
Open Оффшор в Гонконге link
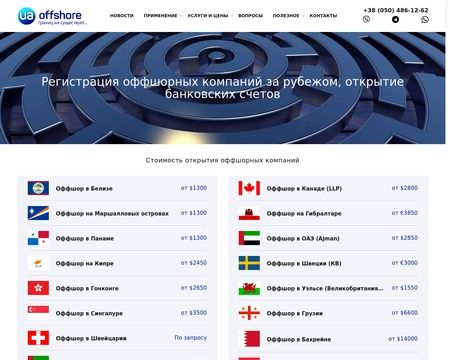pos(87,288)
